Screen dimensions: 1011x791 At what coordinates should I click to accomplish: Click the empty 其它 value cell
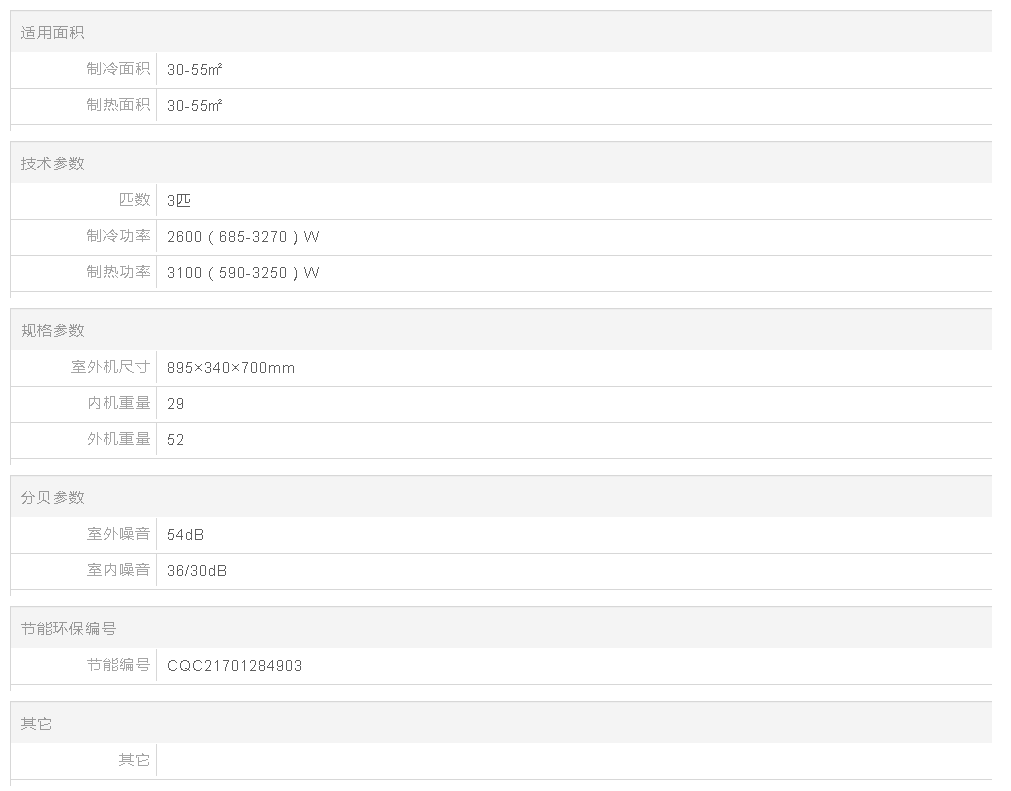tap(570, 760)
